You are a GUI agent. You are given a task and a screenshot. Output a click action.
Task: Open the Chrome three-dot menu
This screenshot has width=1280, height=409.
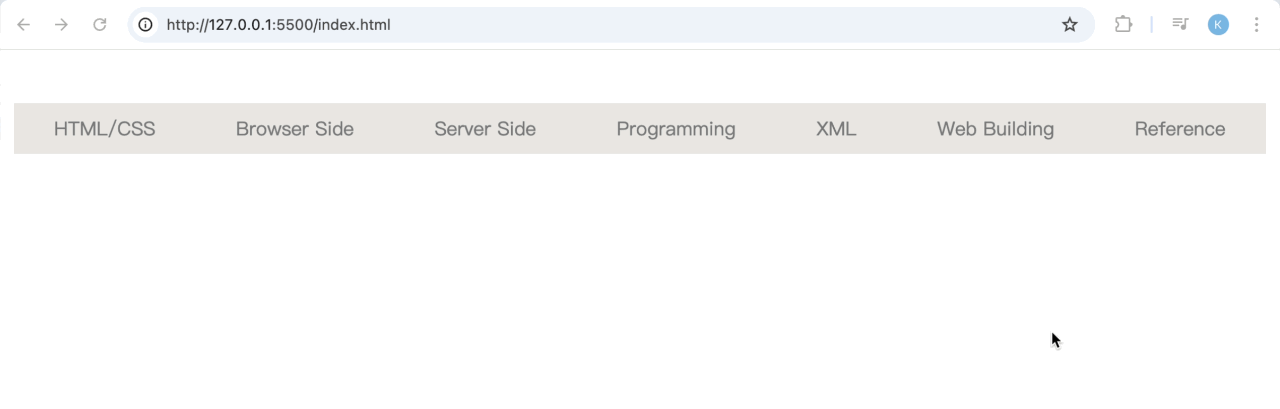1257,25
